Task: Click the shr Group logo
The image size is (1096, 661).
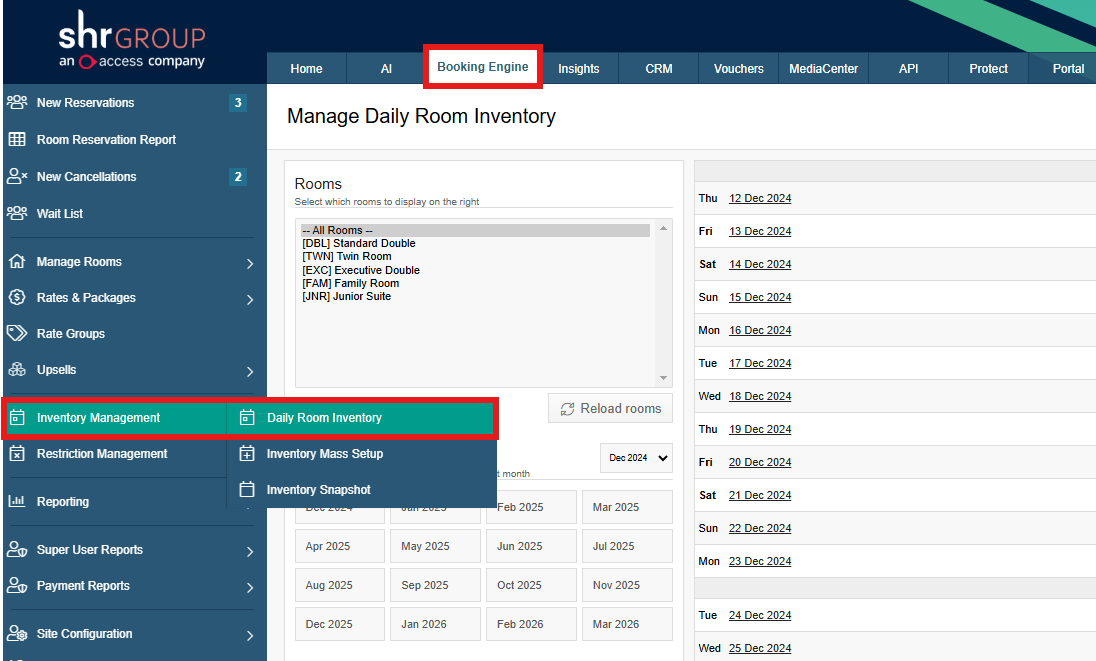Action: 132,40
